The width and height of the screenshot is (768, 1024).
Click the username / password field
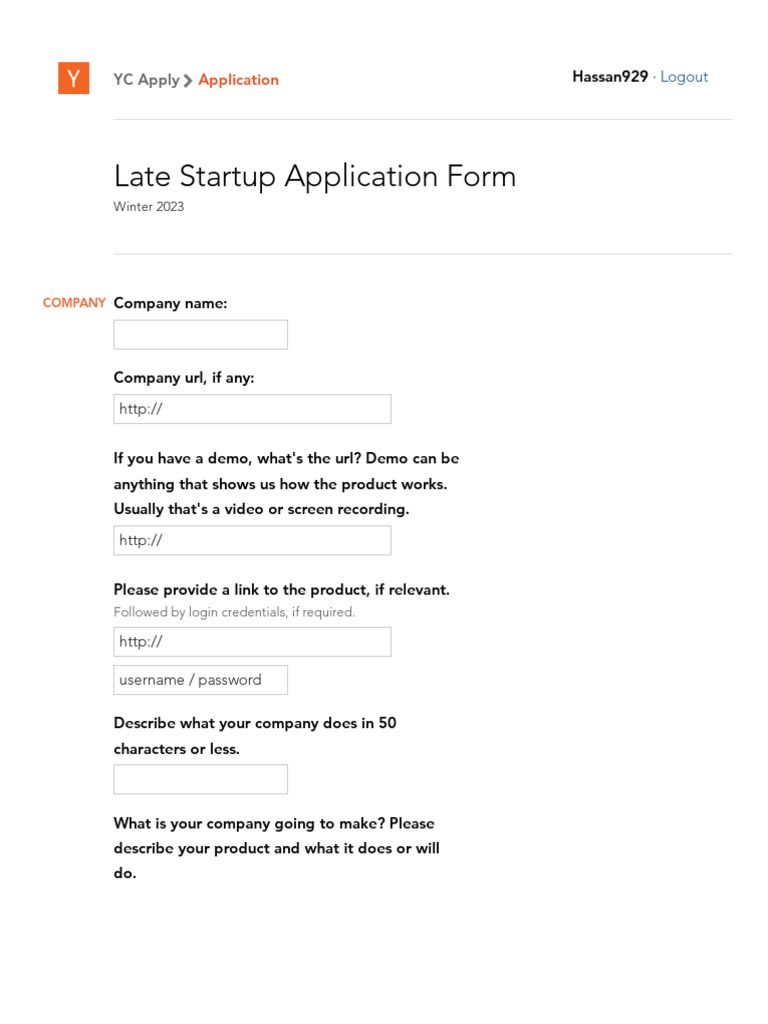[x=200, y=680]
